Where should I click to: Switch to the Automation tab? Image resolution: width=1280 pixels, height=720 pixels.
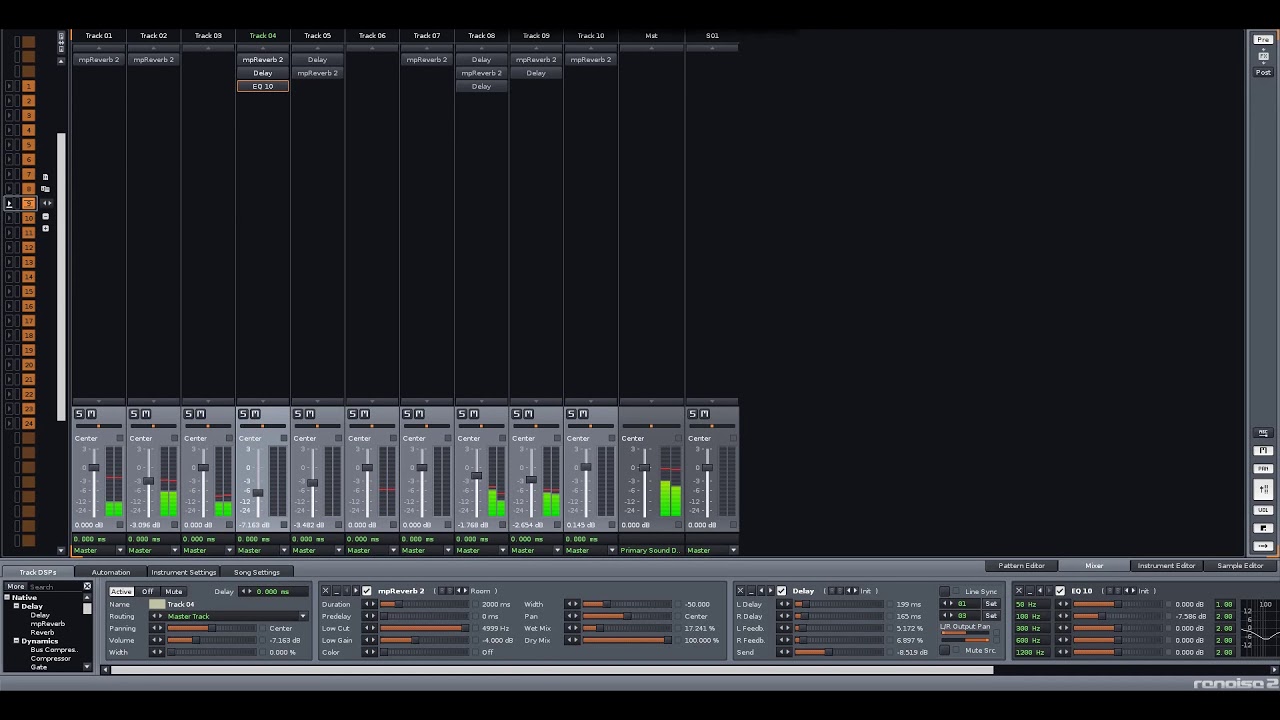(110, 572)
